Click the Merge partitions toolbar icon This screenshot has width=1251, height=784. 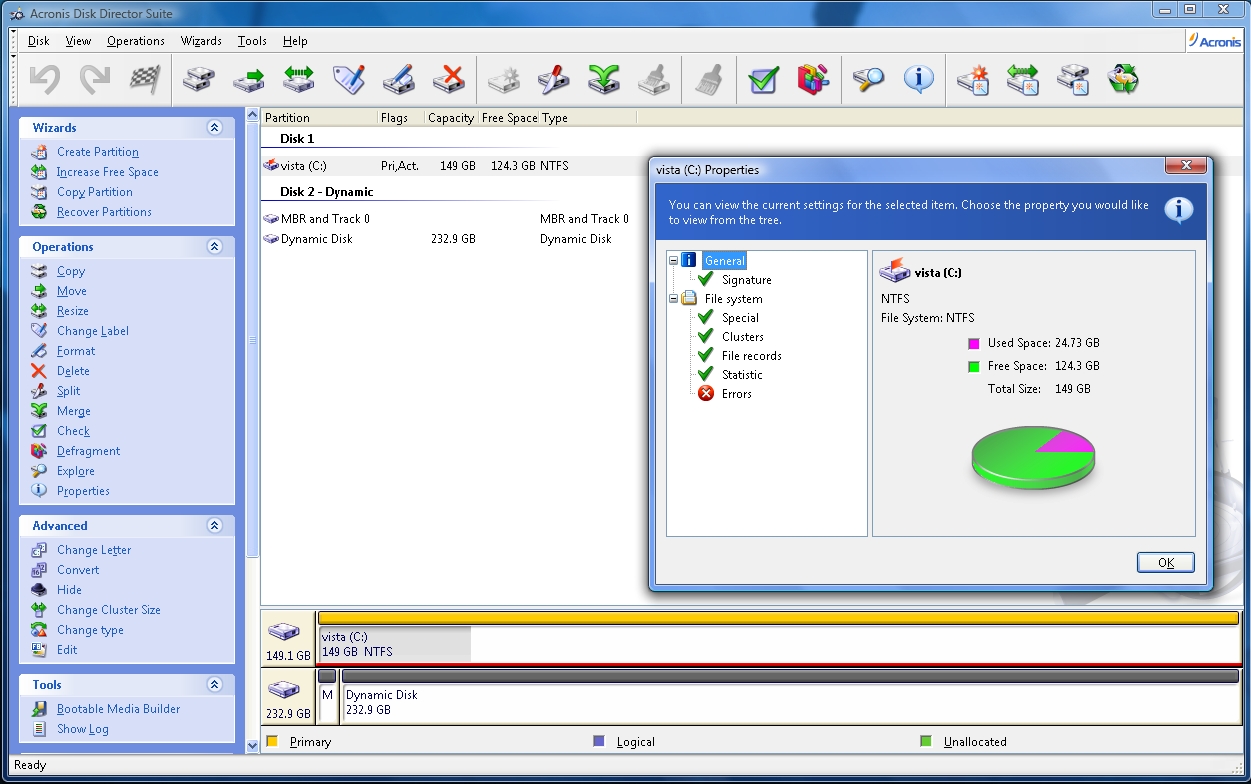coord(603,79)
